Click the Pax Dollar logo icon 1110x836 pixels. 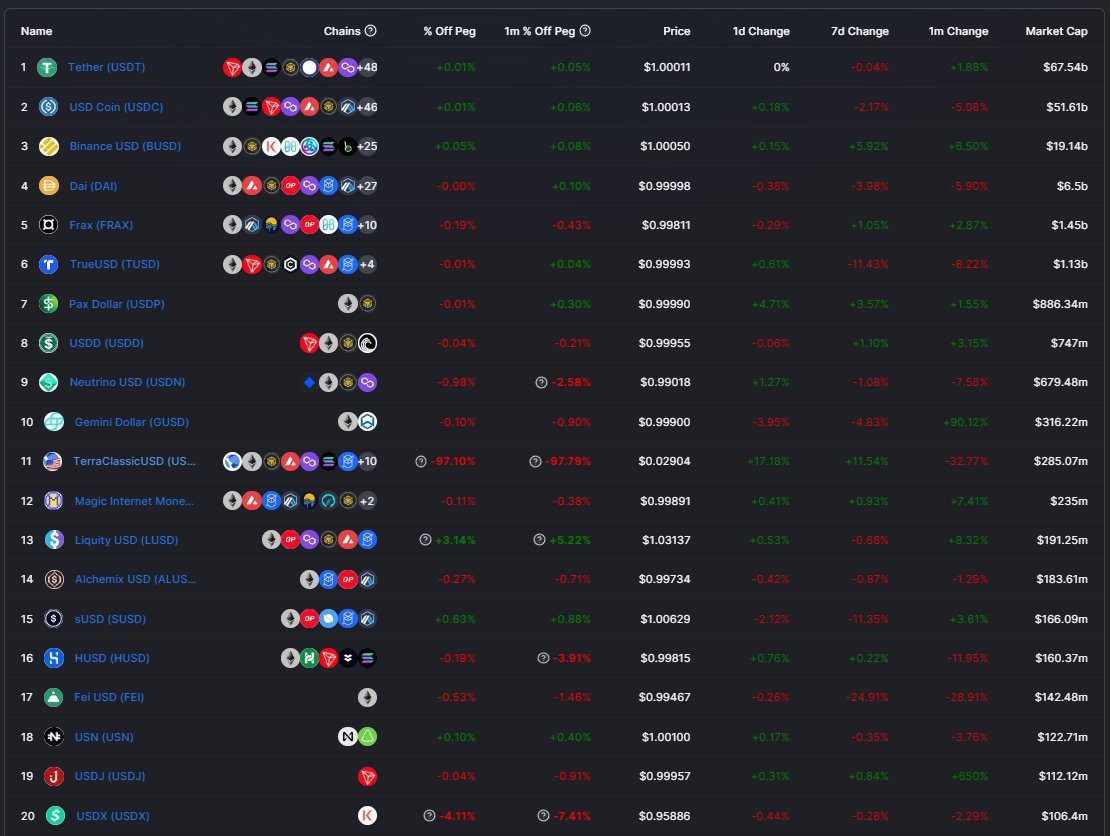tap(48, 304)
